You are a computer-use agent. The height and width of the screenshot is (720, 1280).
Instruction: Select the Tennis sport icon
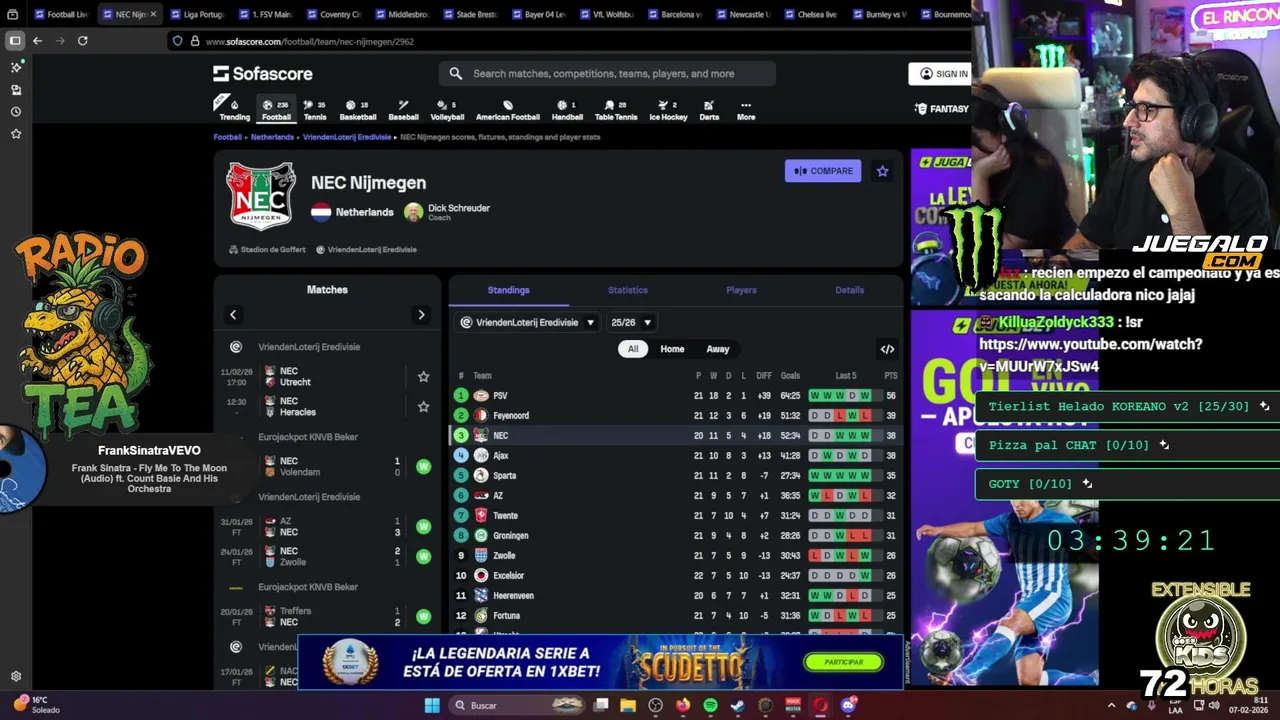314,110
